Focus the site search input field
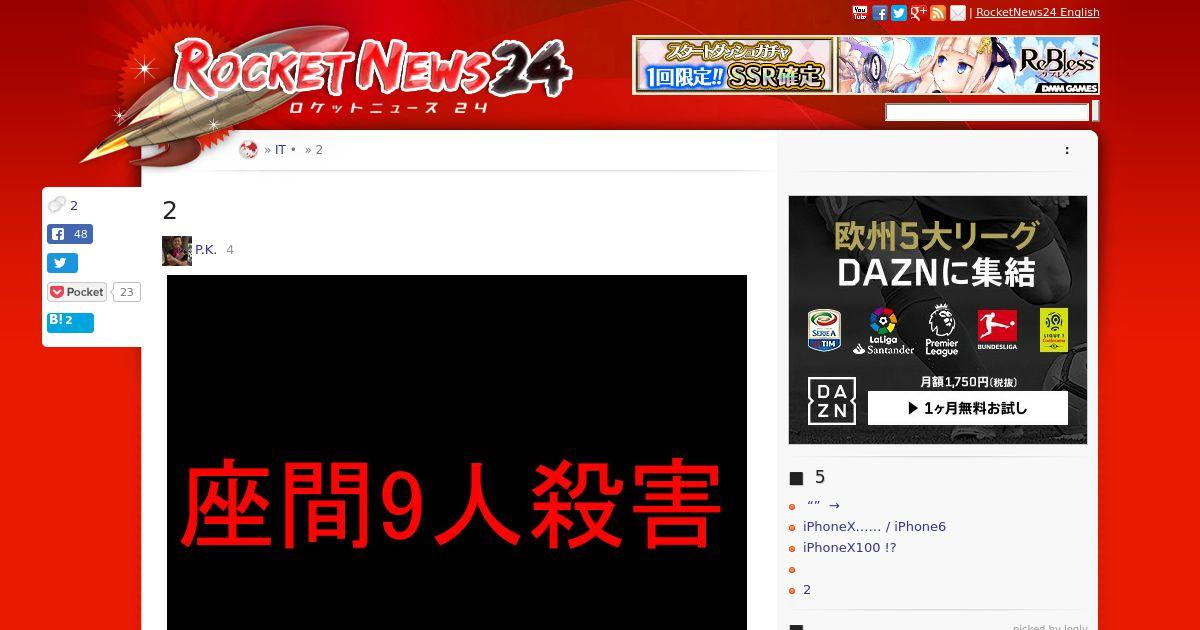The height and width of the screenshot is (630, 1200). (987, 112)
